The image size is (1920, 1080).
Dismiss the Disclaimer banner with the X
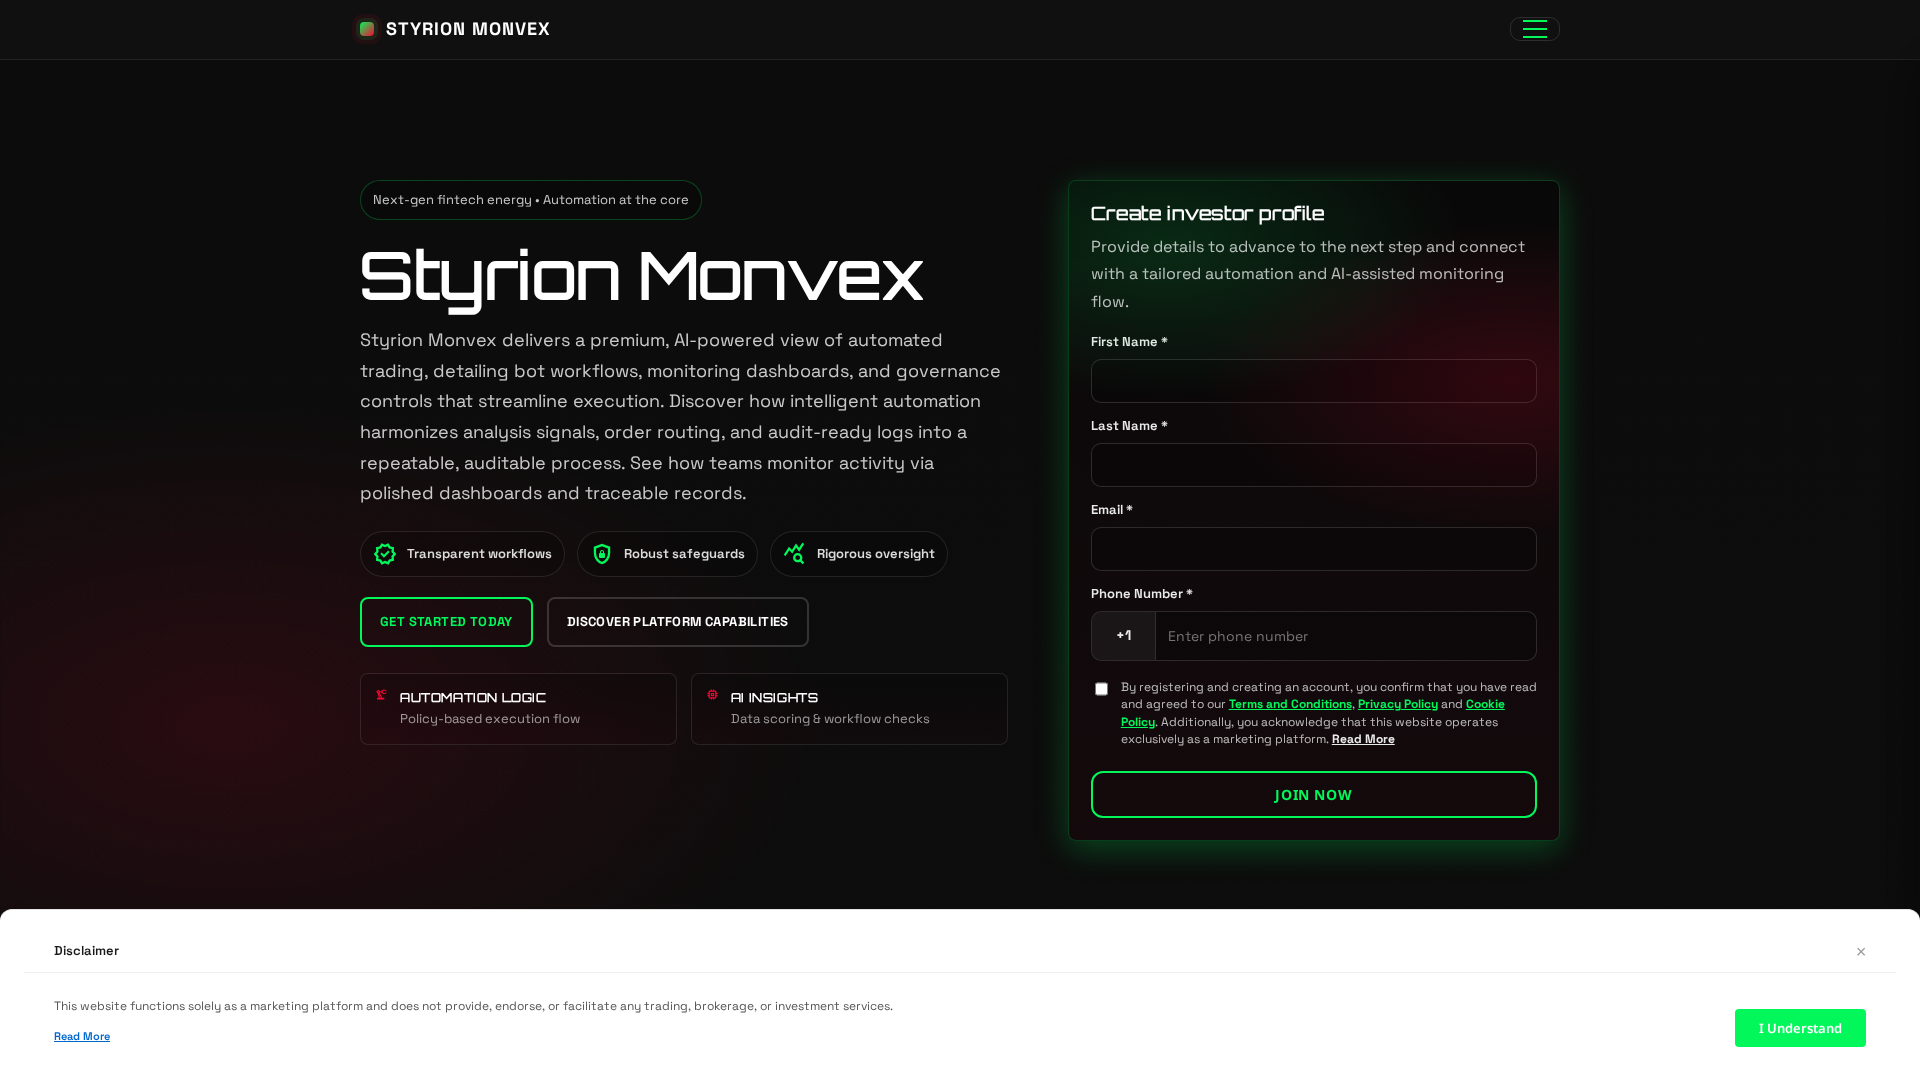click(1861, 951)
